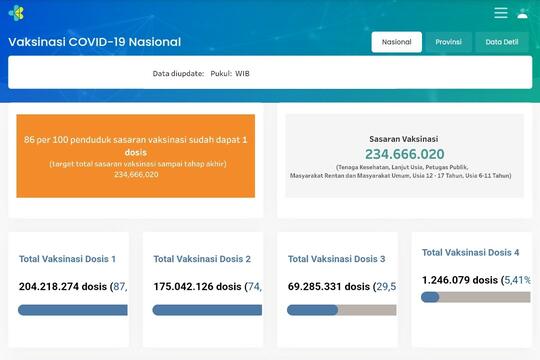The width and height of the screenshot is (540, 360).
Task: Click the orange 86 per 100 penduduk banner
Action: point(136,156)
